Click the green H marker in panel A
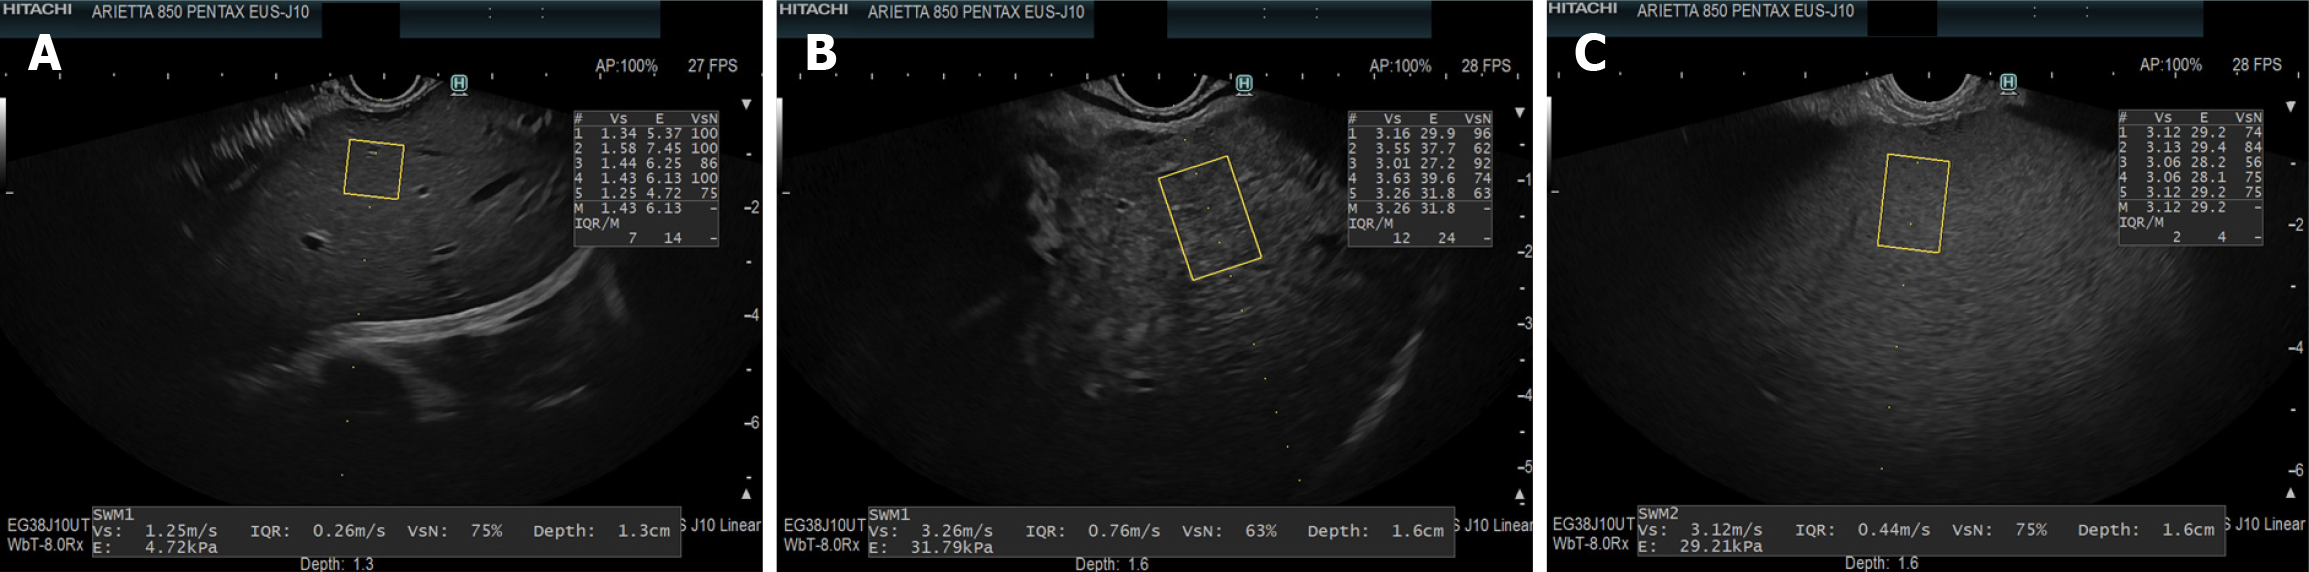Viewport: 2309px width, 572px height. (459, 84)
